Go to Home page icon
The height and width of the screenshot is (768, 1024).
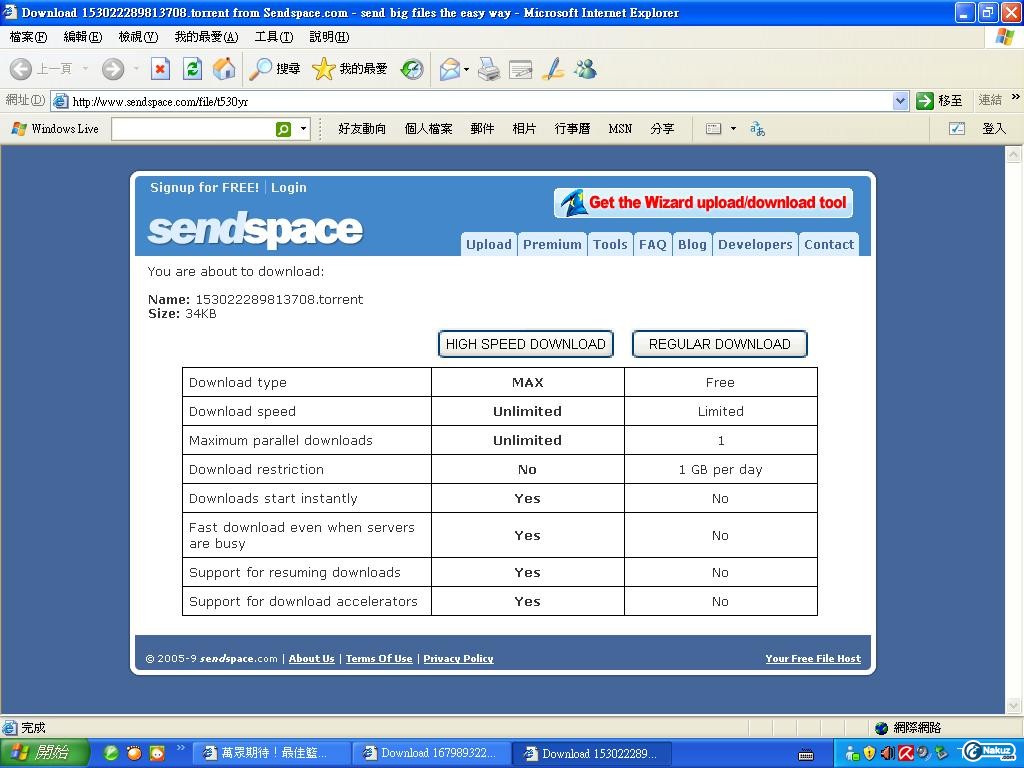(224, 69)
